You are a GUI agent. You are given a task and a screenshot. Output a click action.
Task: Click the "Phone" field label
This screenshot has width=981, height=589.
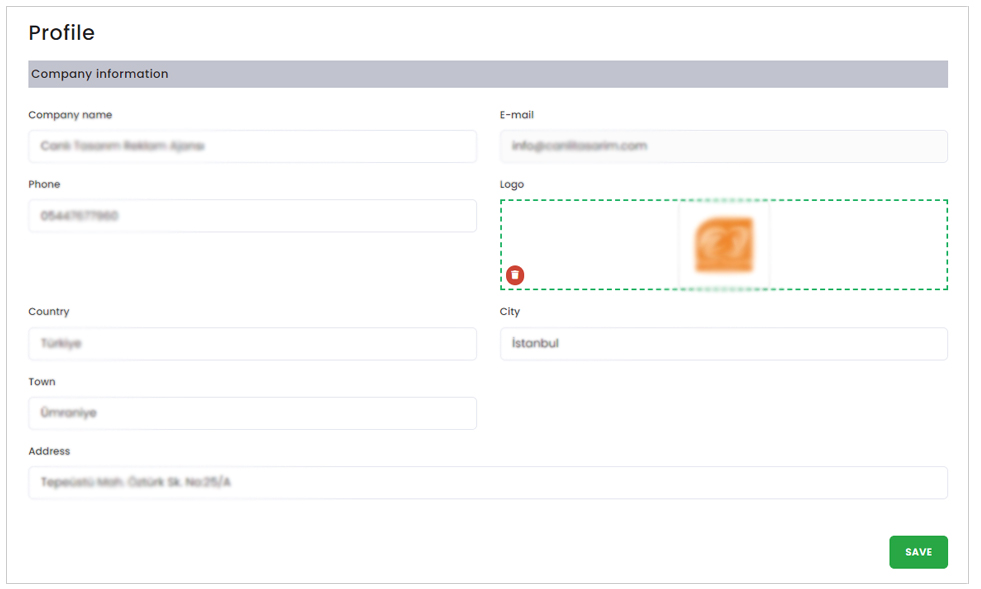tap(44, 184)
